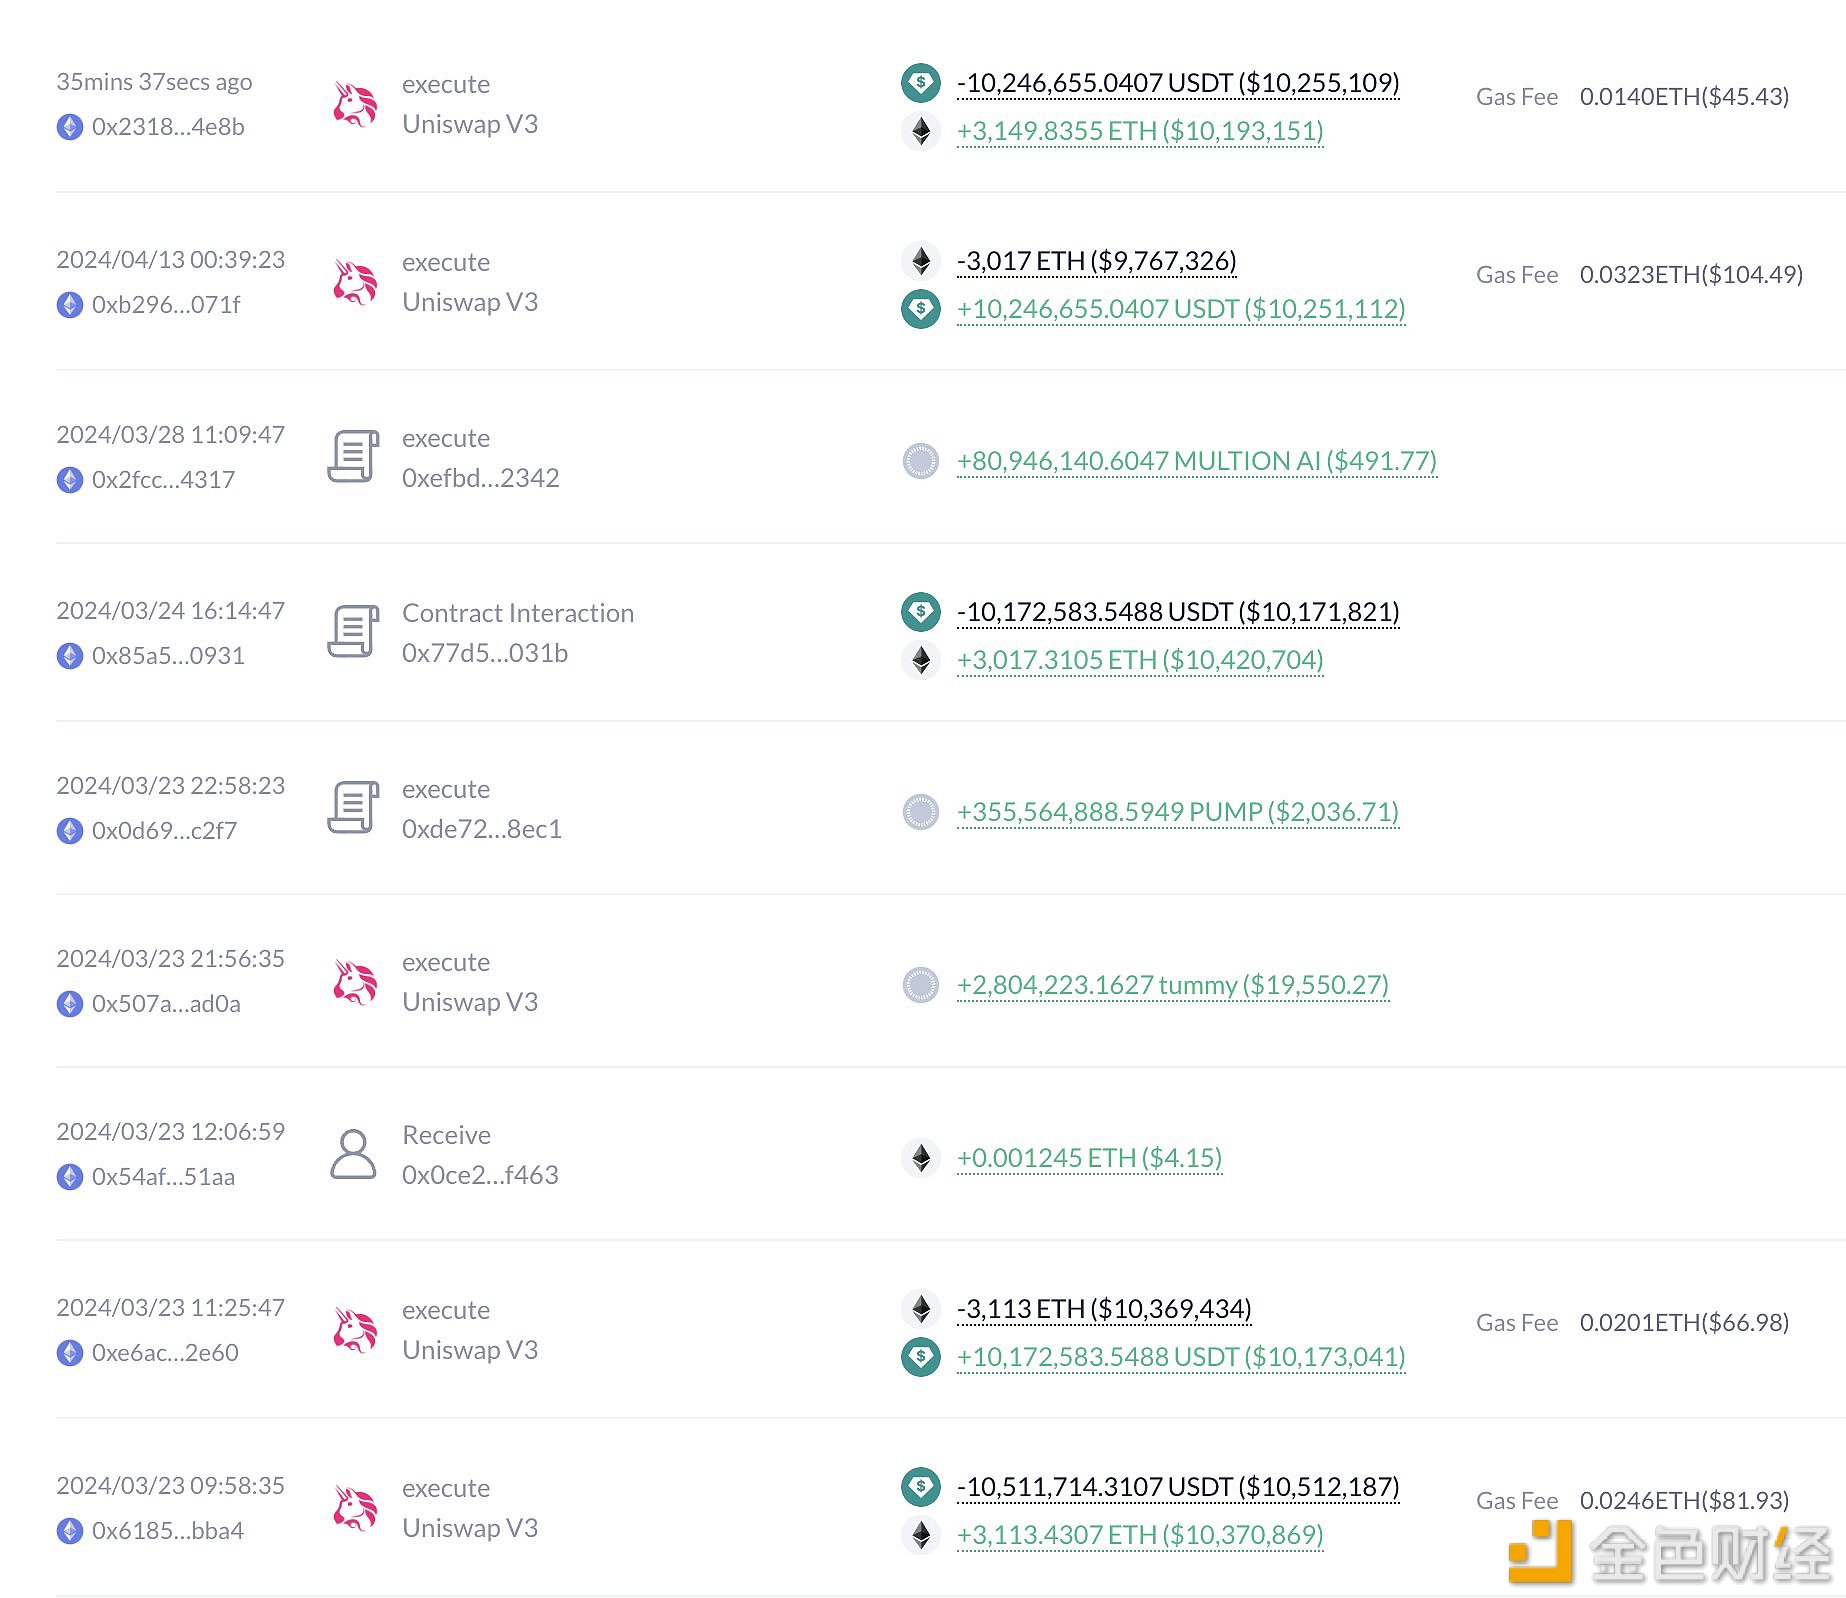Open the -3,017 ETH ($9,767,326) transfer
The height and width of the screenshot is (1598, 1846).
[x=1097, y=261]
